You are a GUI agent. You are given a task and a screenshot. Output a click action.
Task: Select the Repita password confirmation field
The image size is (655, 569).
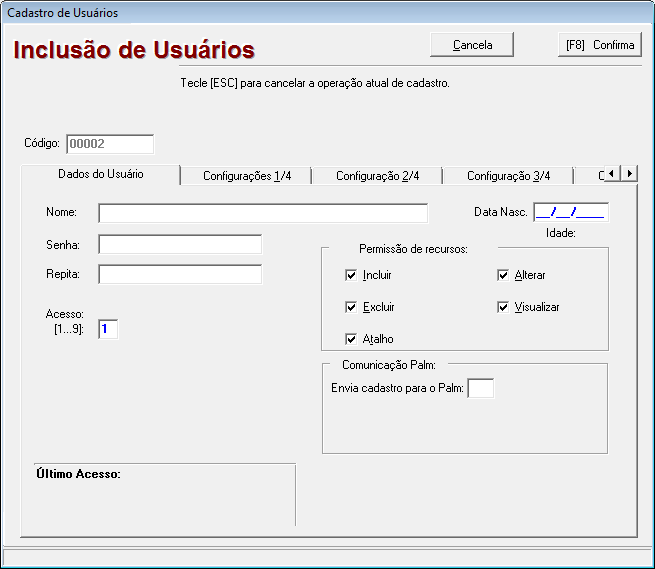click(x=180, y=274)
